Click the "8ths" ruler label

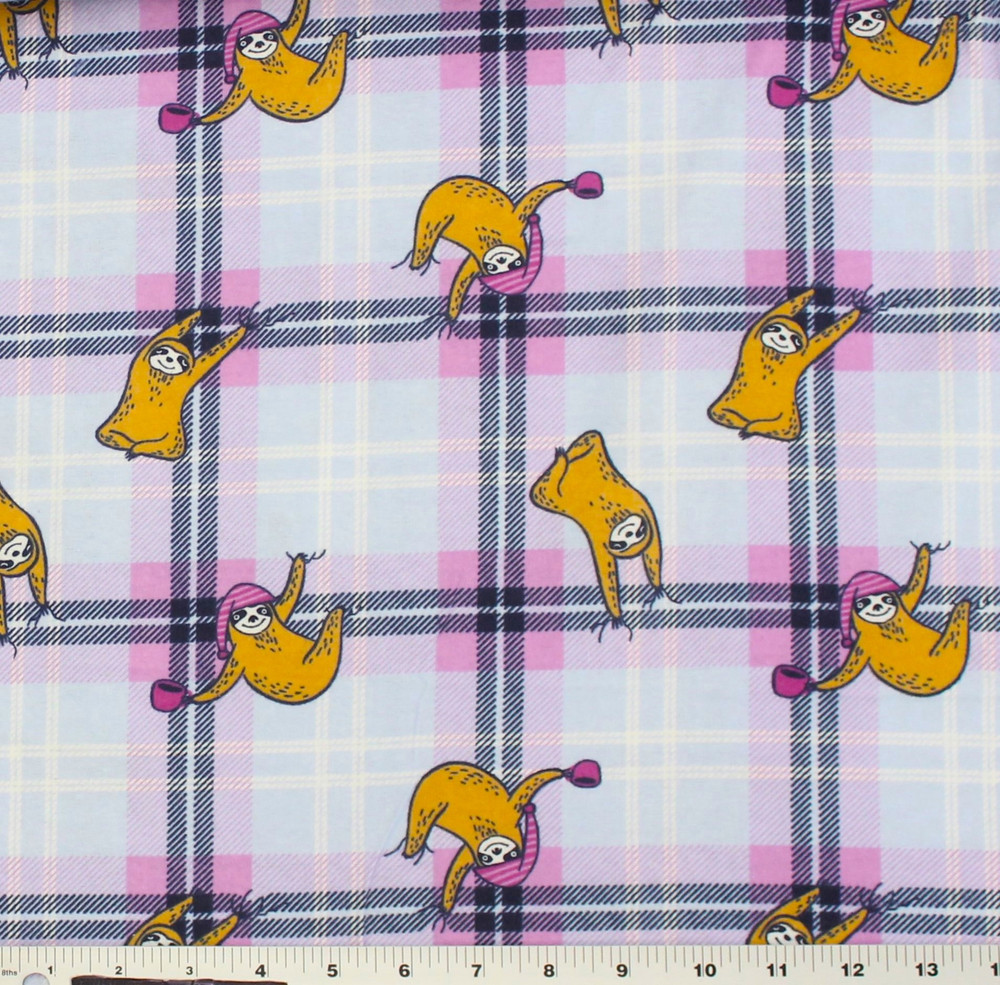point(9,973)
